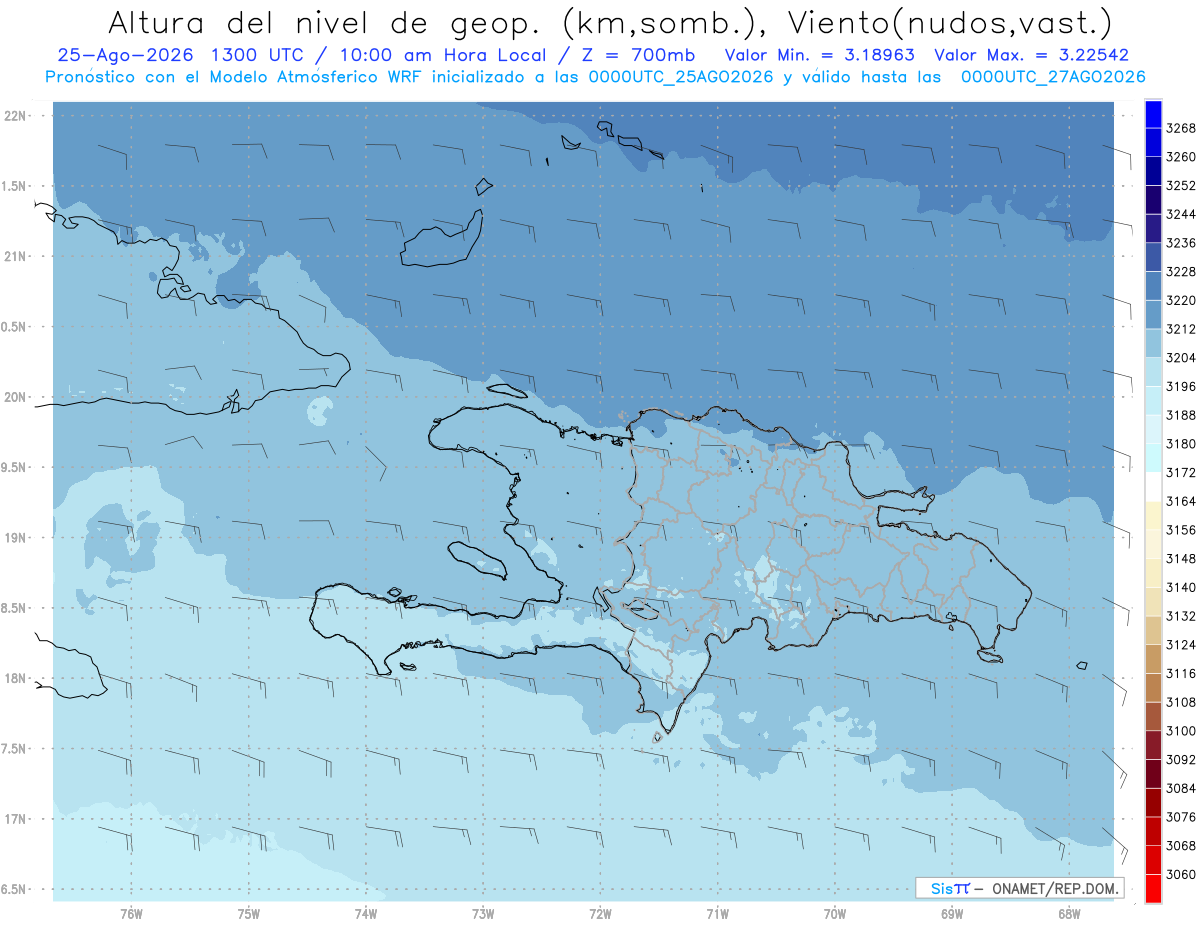The height and width of the screenshot is (927, 1200).
Task: Click the "3108" colorbar label
Action: coord(1180,702)
